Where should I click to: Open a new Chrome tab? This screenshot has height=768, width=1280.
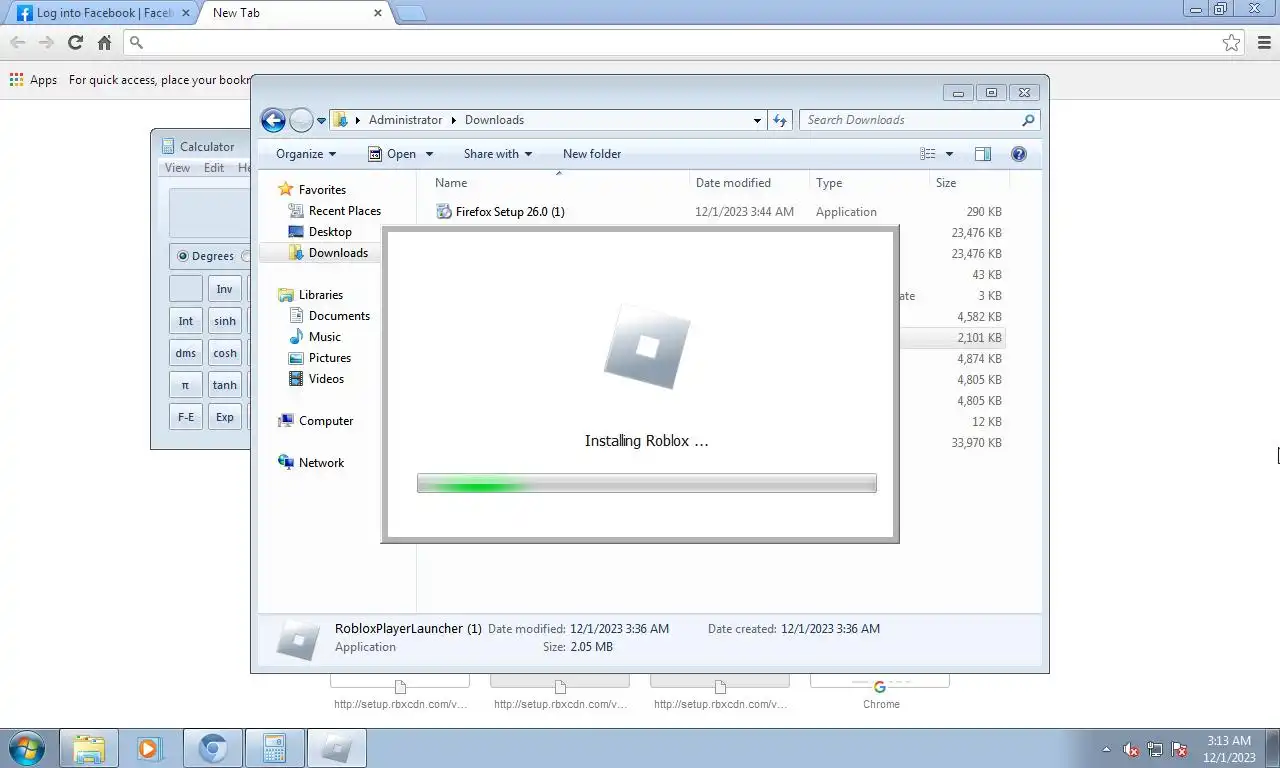411,14
